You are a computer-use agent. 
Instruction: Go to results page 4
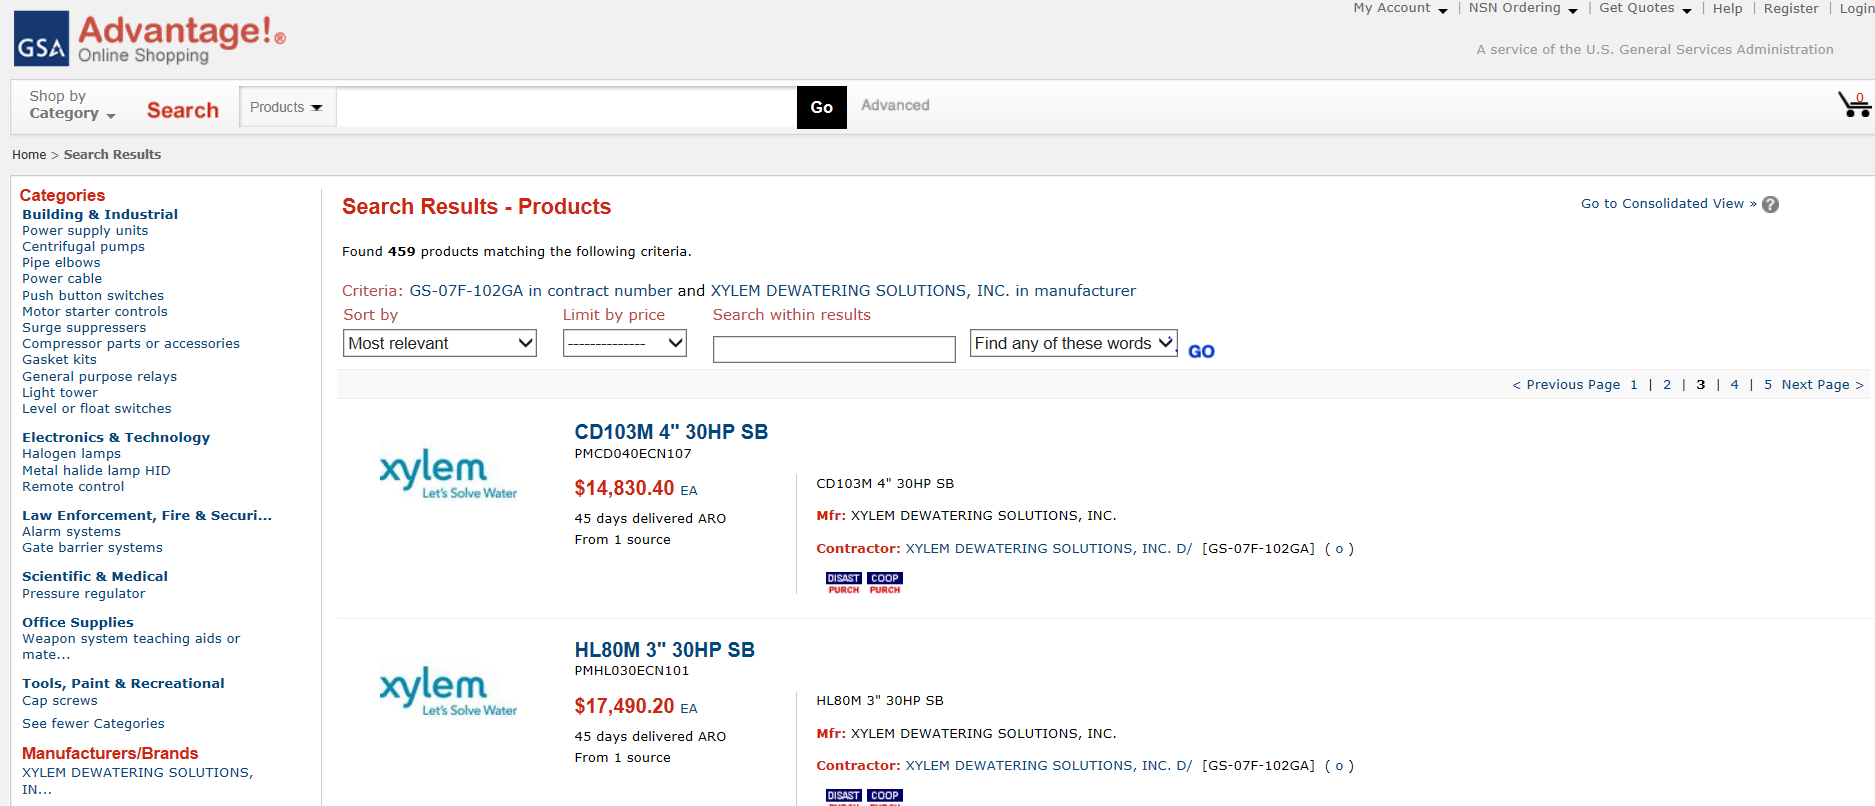(1734, 384)
